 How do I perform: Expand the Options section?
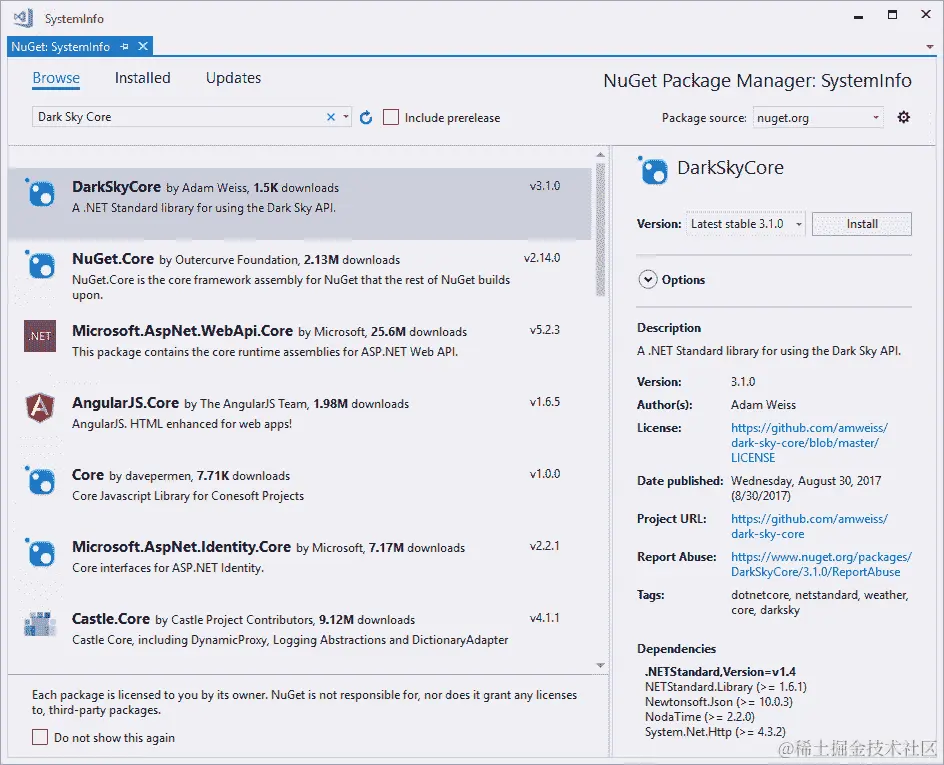pos(648,279)
